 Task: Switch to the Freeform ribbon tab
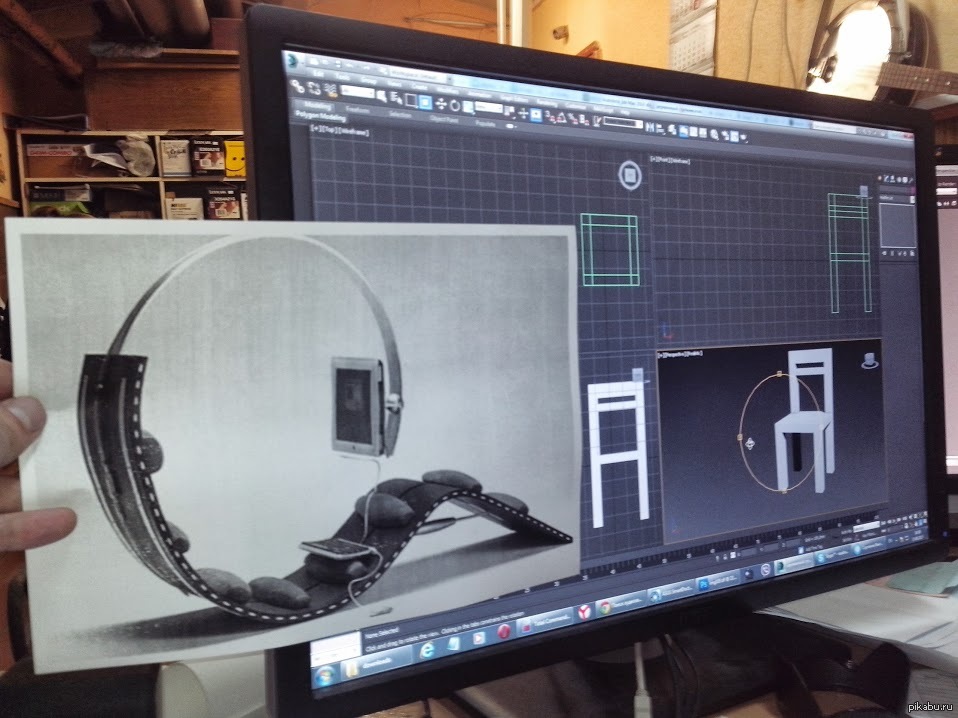tap(357, 109)
